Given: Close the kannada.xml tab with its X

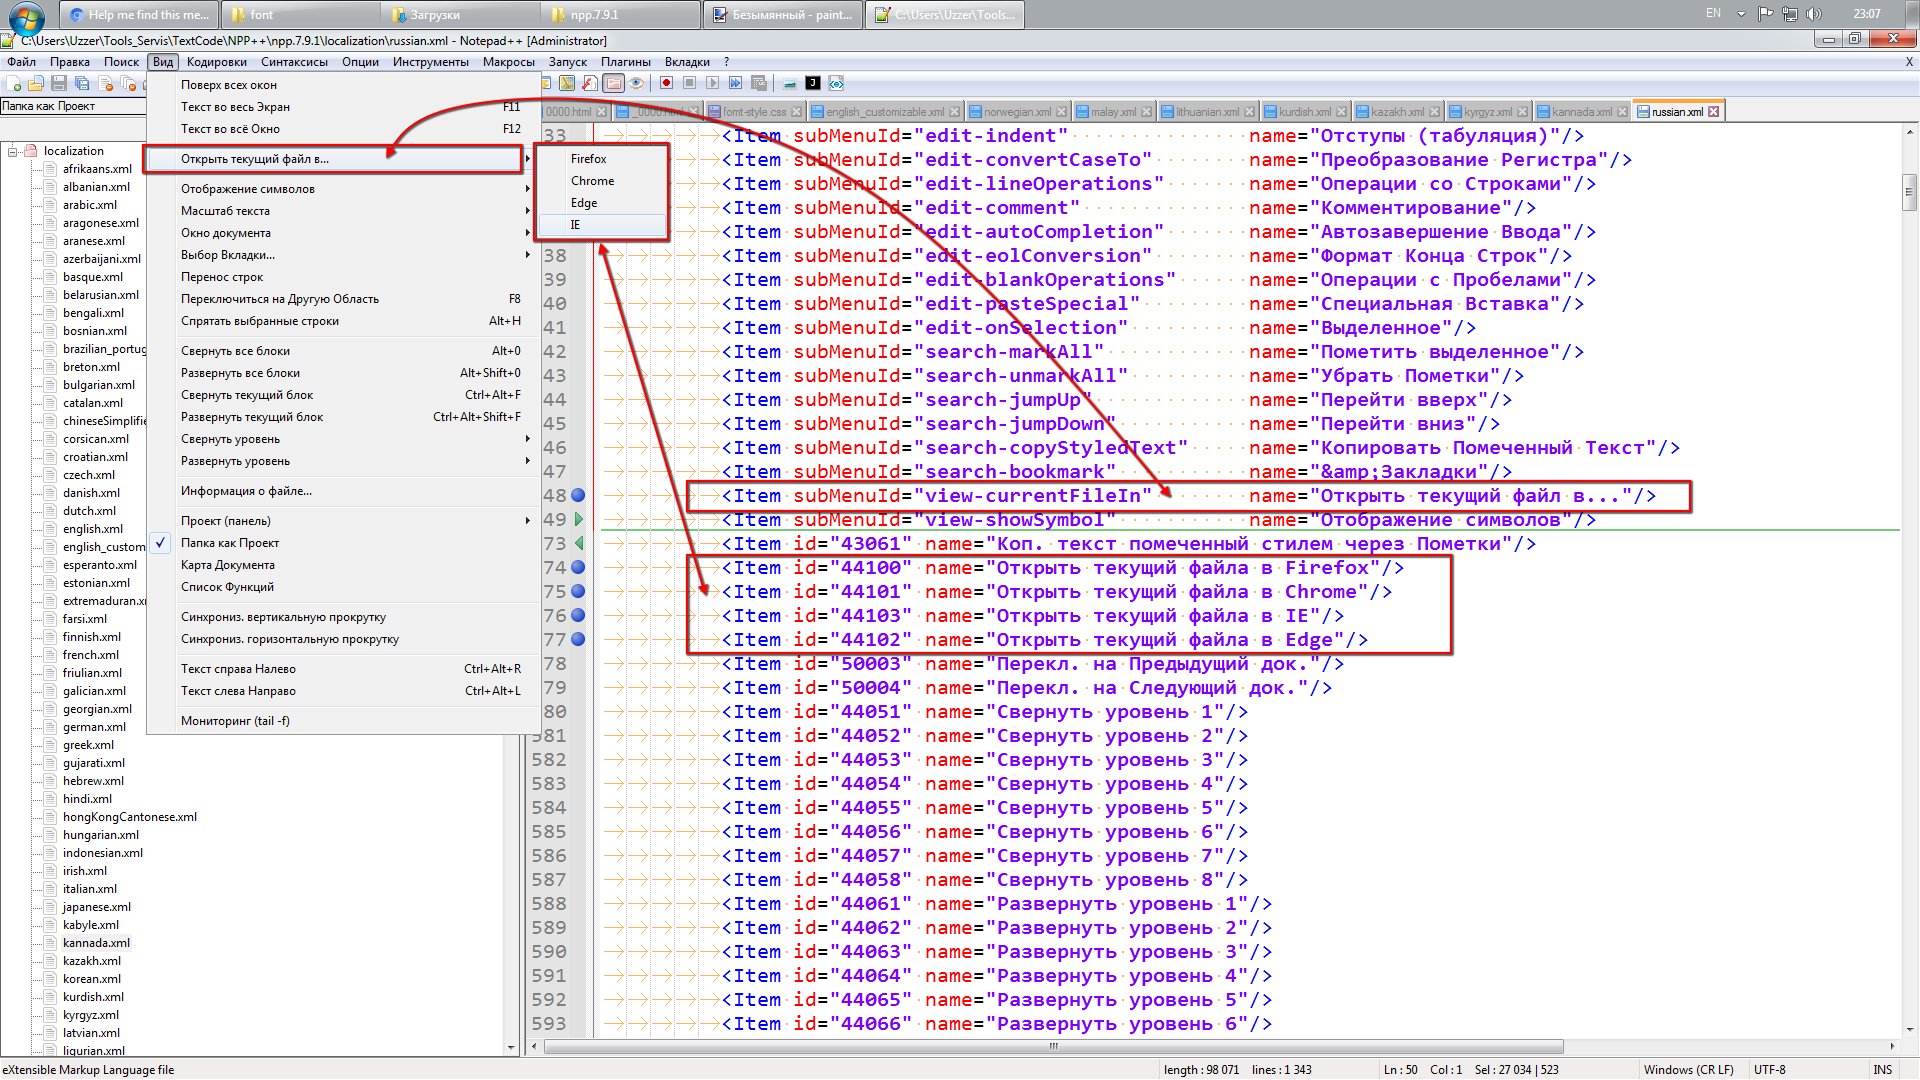Looking at the screenshot, I should point(1621,111).
